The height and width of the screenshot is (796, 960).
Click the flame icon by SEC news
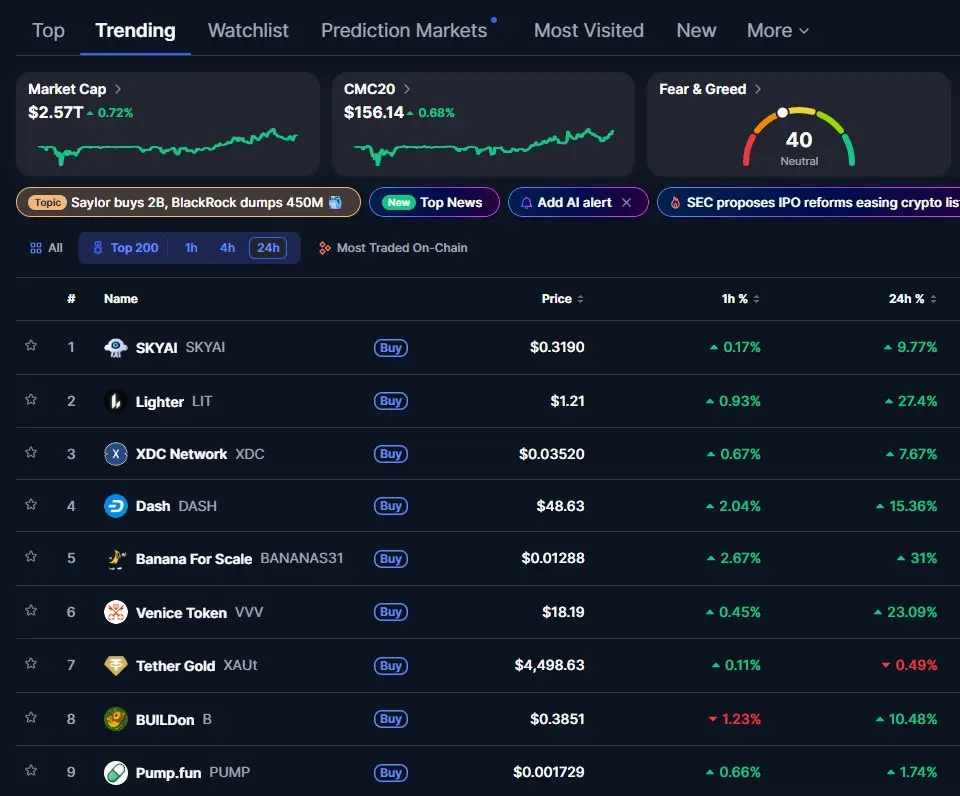[x=675, y=203]
